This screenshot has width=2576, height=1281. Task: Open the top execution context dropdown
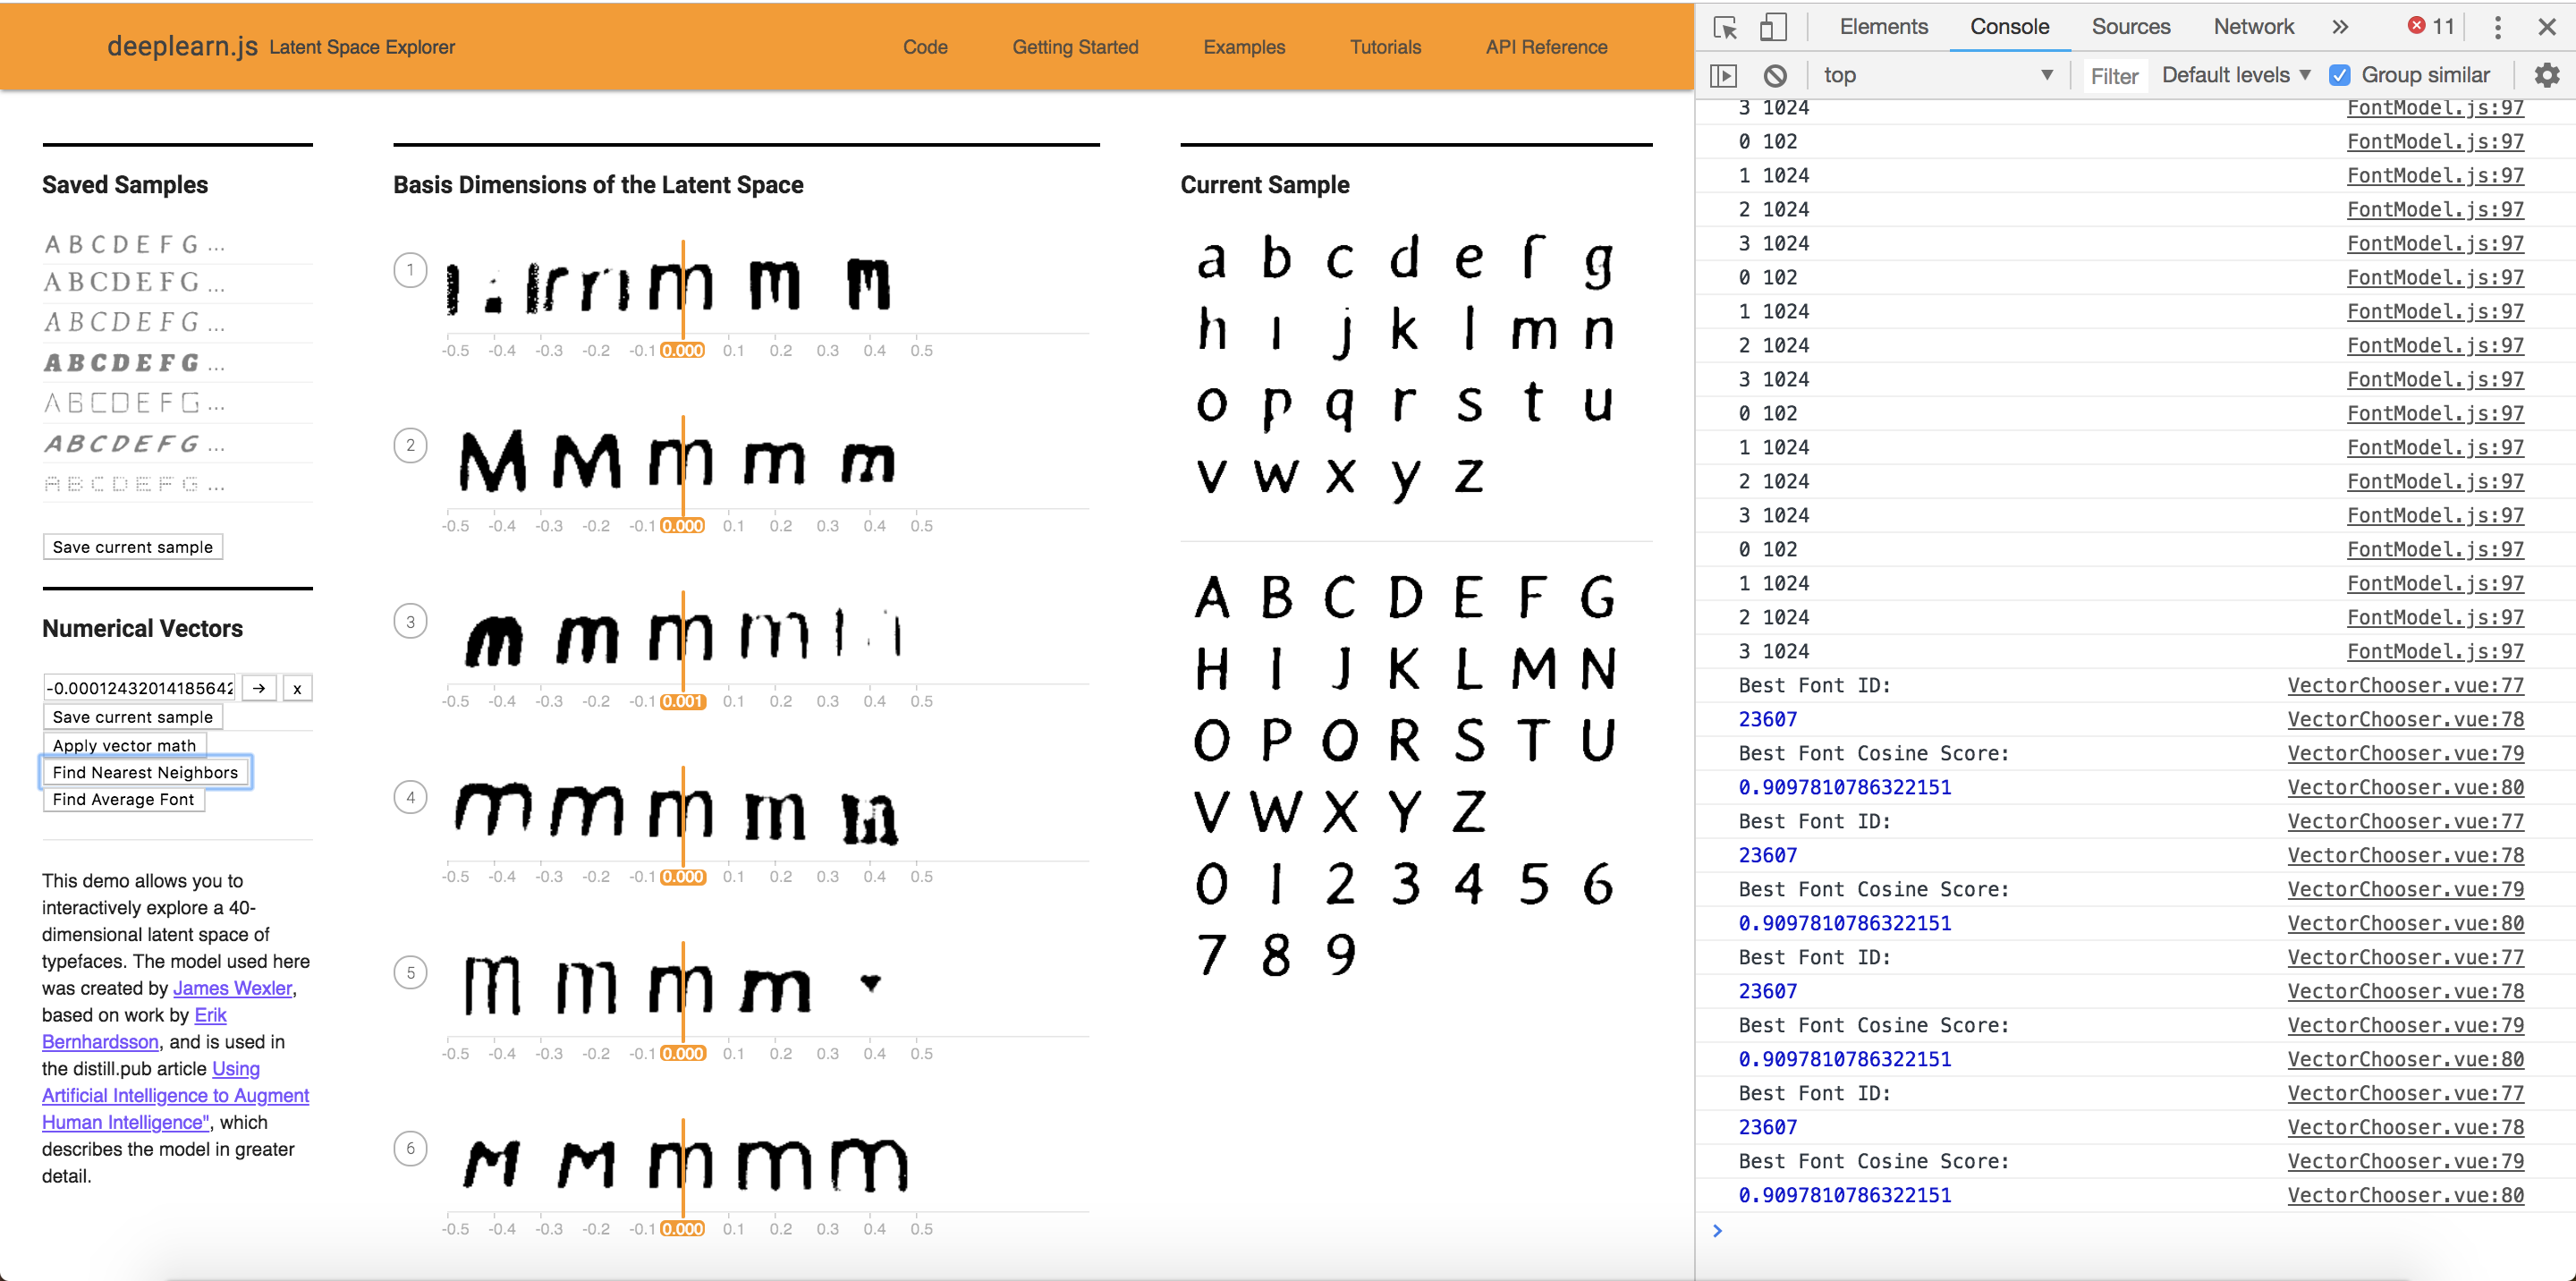(x=1937, y=75)
